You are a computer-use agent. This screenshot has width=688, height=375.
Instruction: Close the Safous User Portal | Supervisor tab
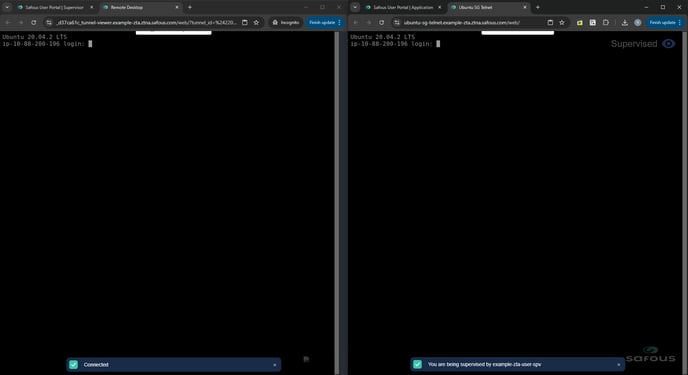click(91, 7)
